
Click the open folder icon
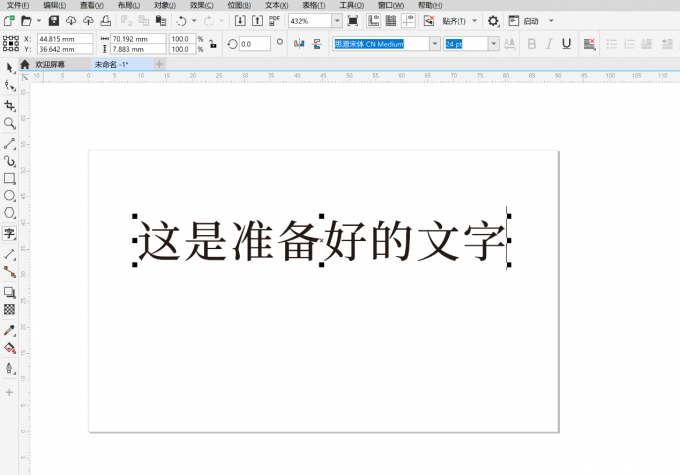26,21
